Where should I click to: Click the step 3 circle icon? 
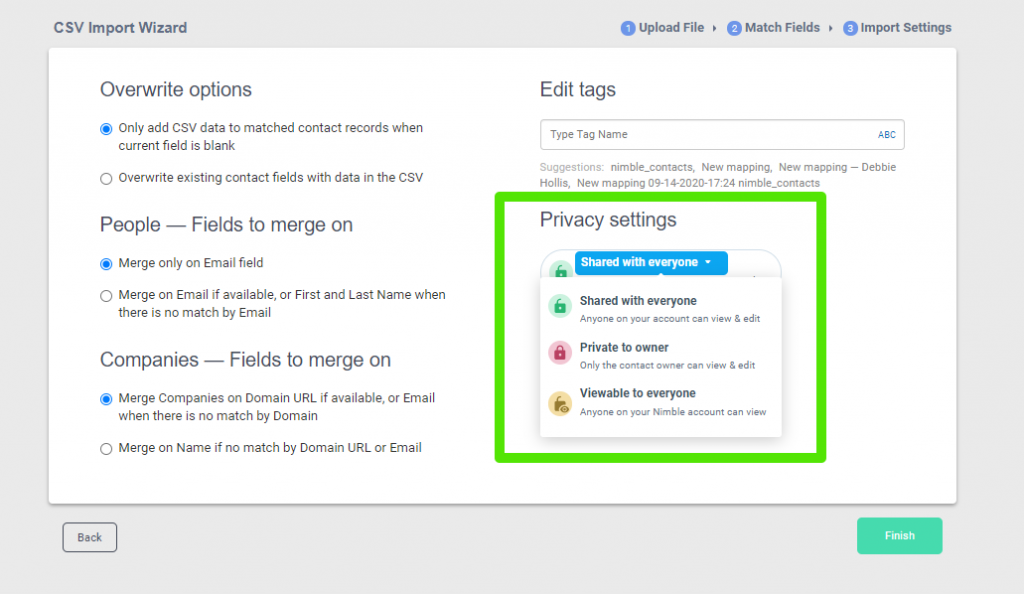coord(850,28)
